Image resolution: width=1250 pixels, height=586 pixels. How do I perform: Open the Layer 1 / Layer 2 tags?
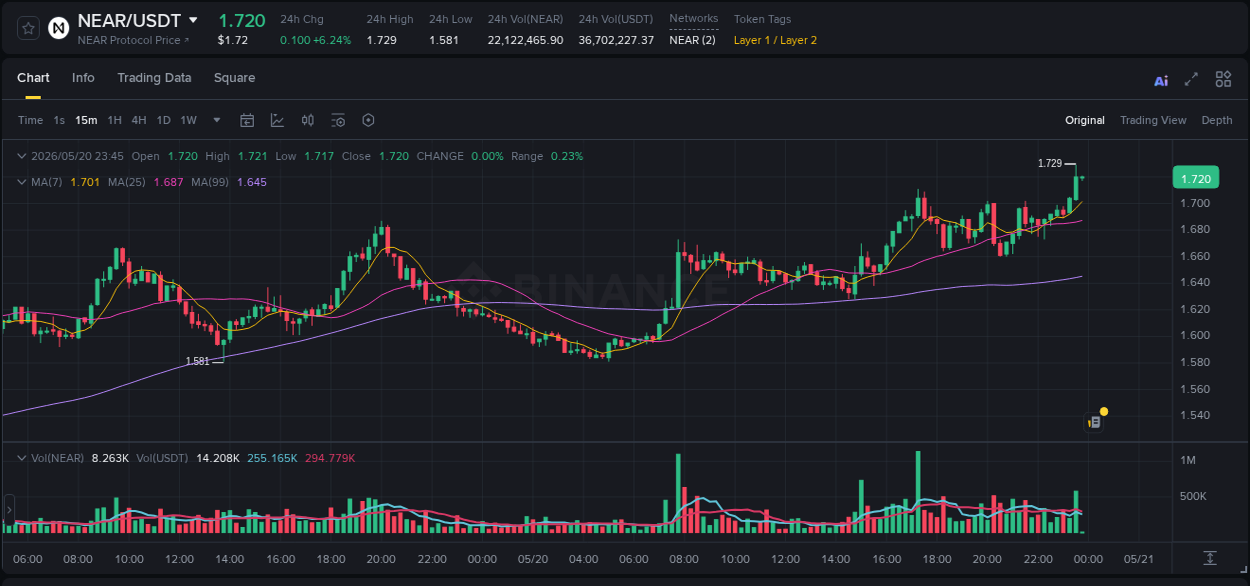point(775,40)
